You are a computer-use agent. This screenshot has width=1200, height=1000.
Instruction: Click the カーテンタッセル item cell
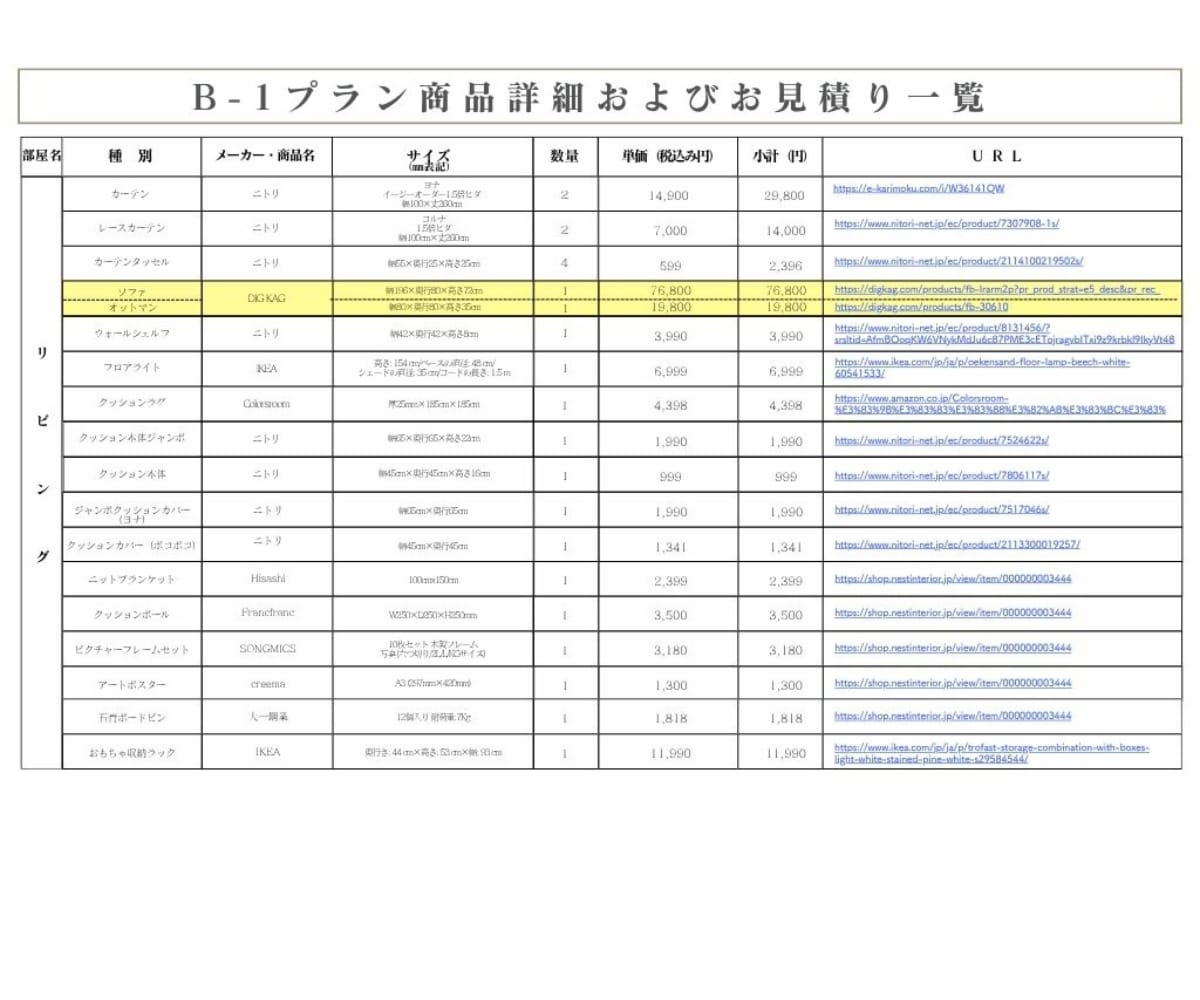coord(132,262)
